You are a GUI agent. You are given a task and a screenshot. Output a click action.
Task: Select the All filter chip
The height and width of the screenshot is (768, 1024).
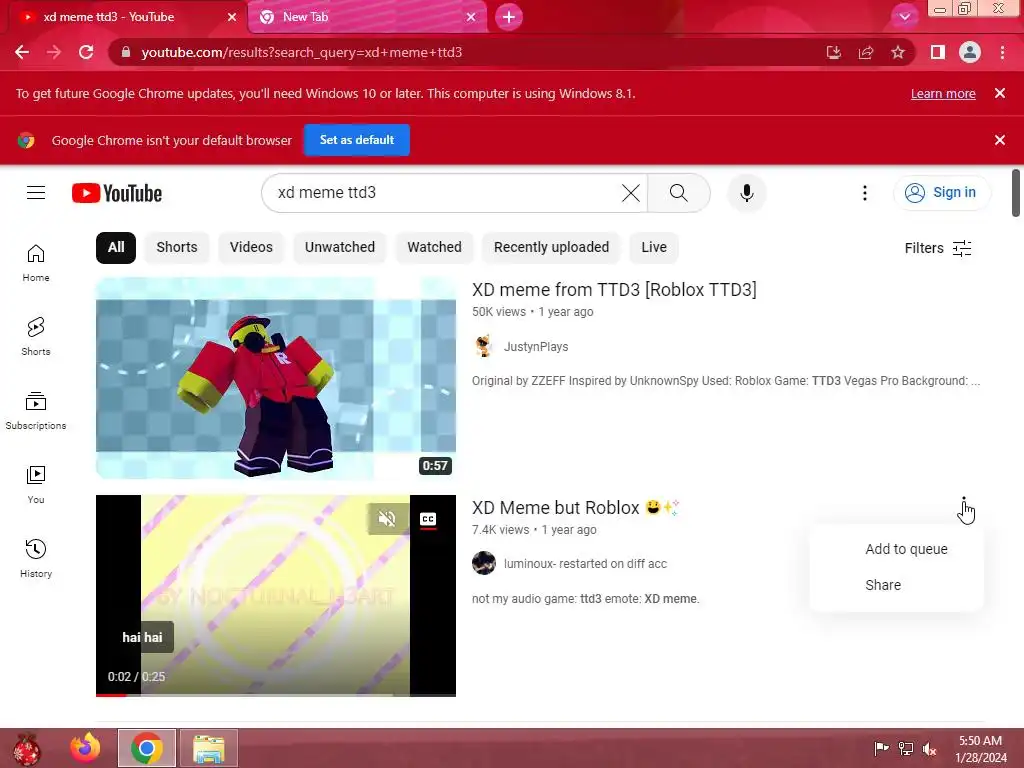pos(116,248)
